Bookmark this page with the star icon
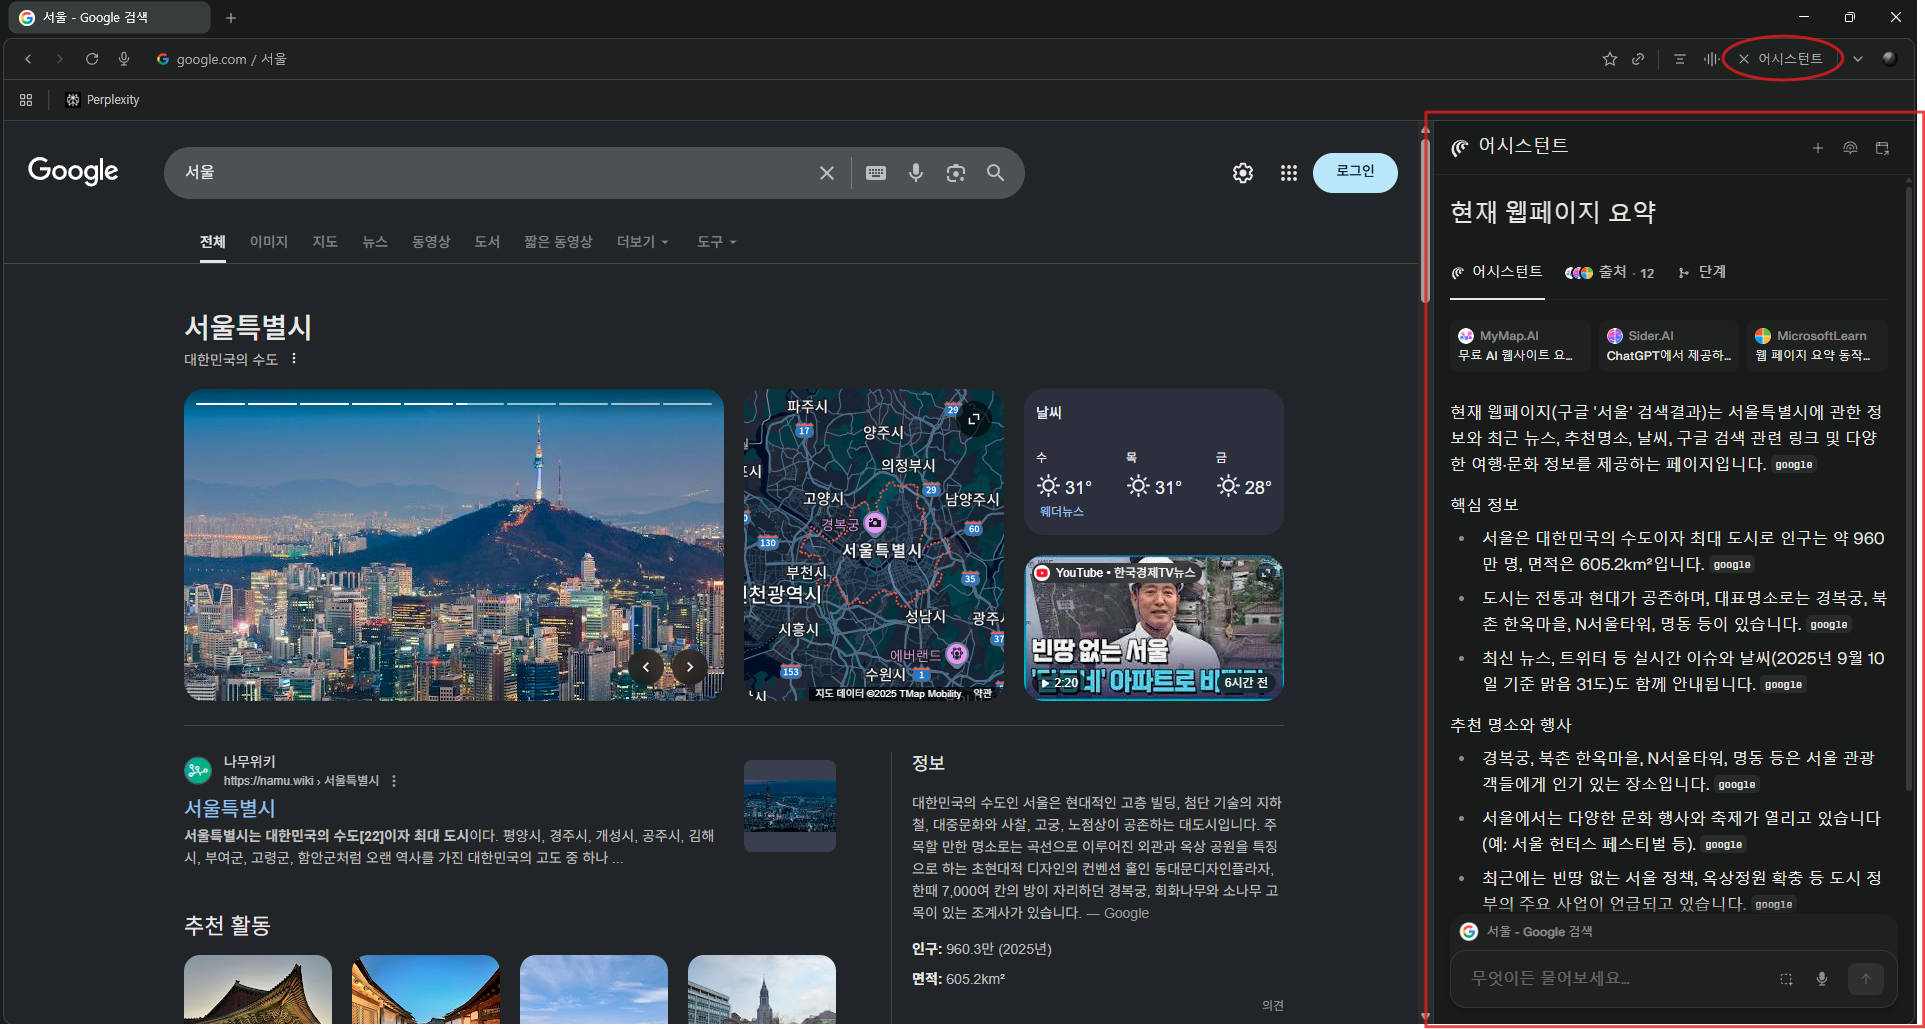 (x=1610, y=59)
